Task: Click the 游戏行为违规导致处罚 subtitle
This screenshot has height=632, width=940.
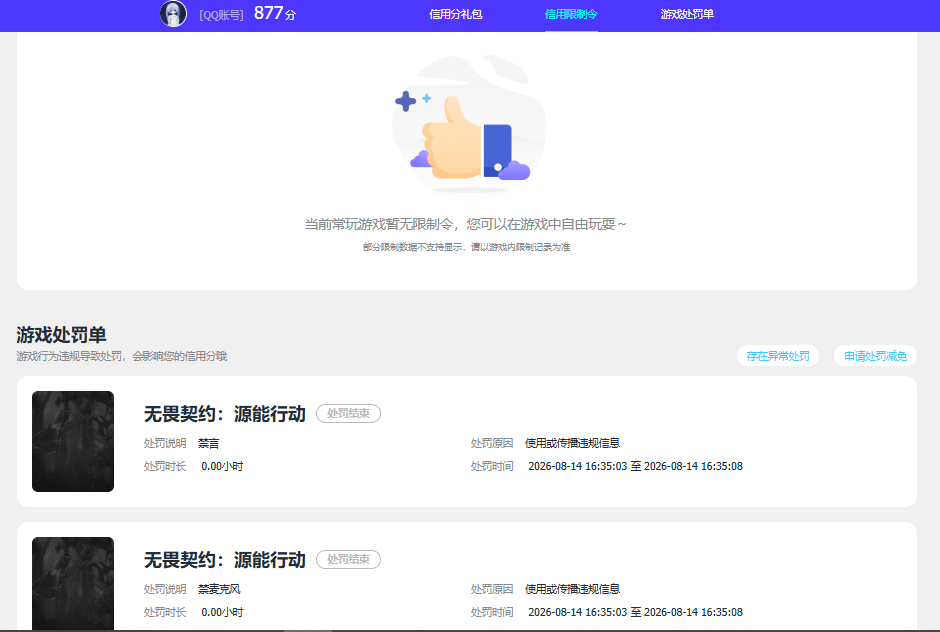Action: pos(122,356)
